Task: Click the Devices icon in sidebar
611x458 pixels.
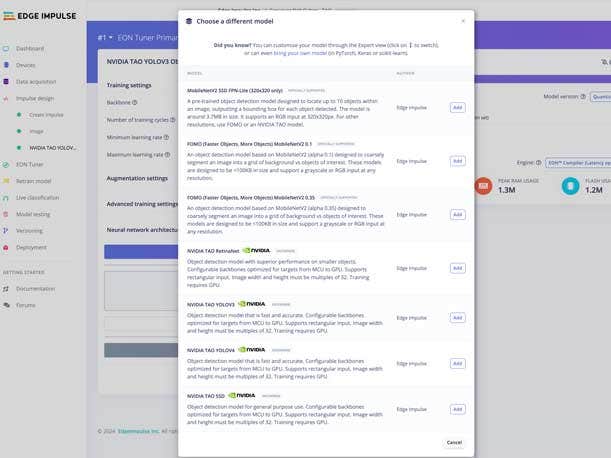Action: coord(7,65)
